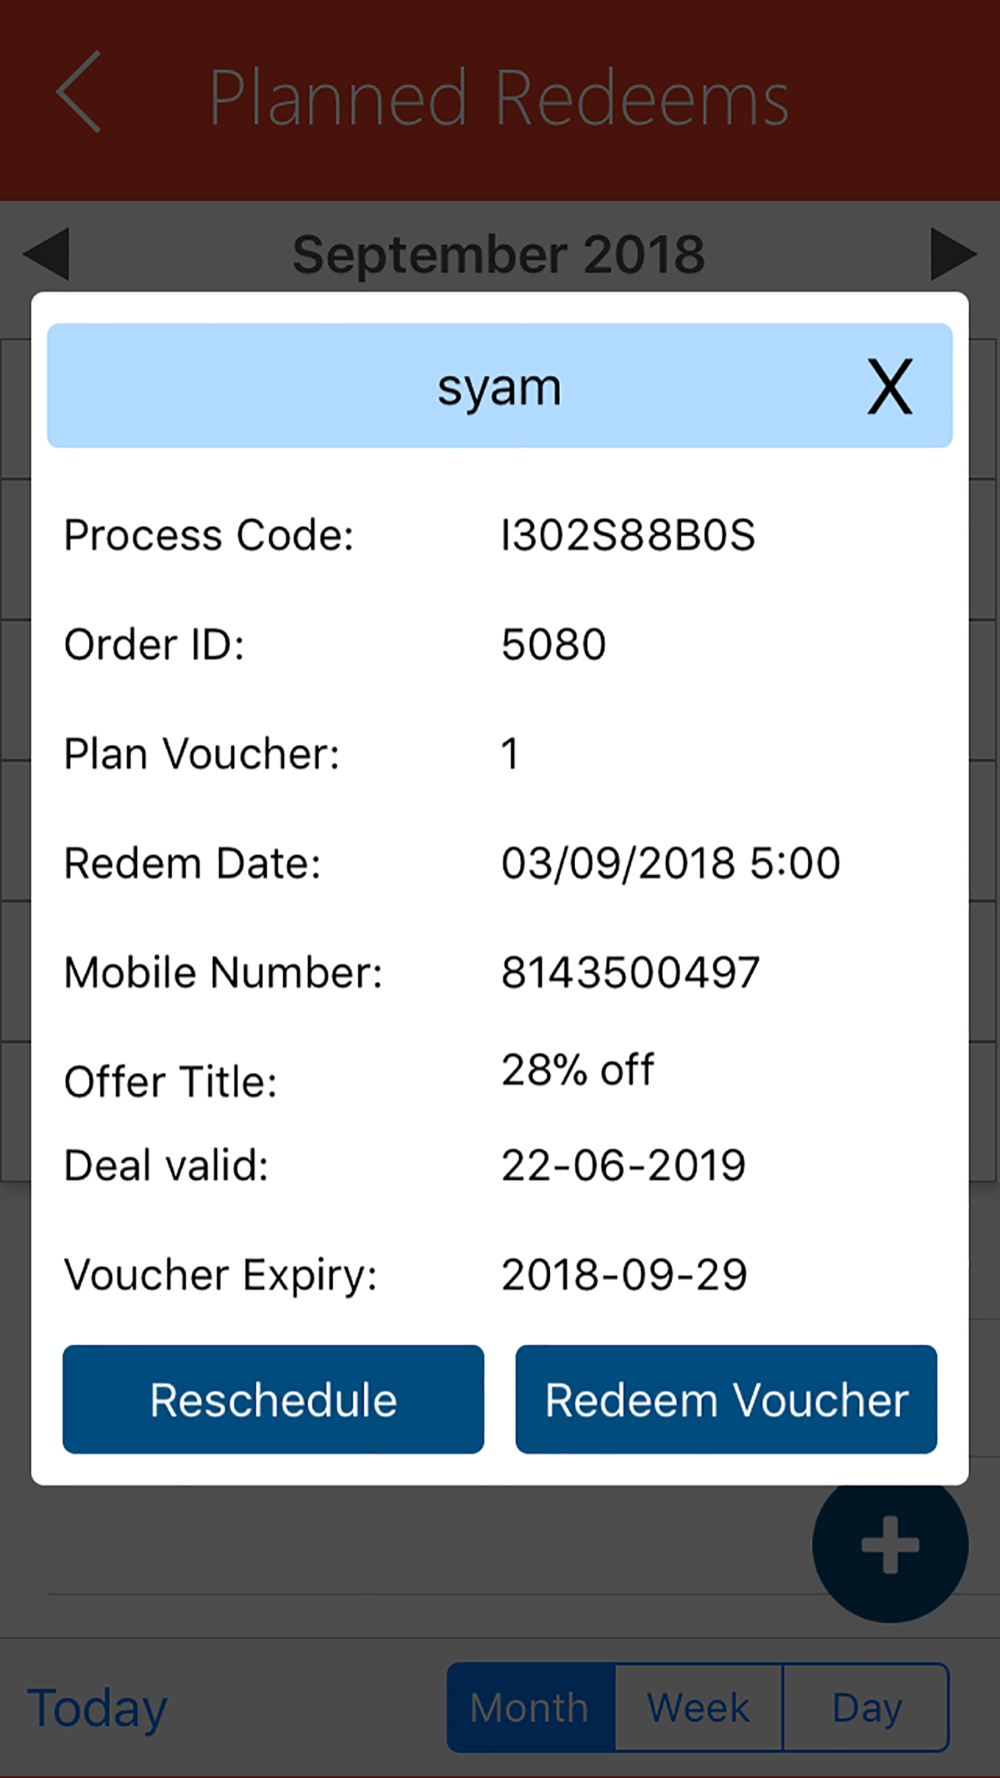Screen dimensions: 1000x1778
Task: Tap the mobile number 8143500497
Action: click(x=630, y=973)
